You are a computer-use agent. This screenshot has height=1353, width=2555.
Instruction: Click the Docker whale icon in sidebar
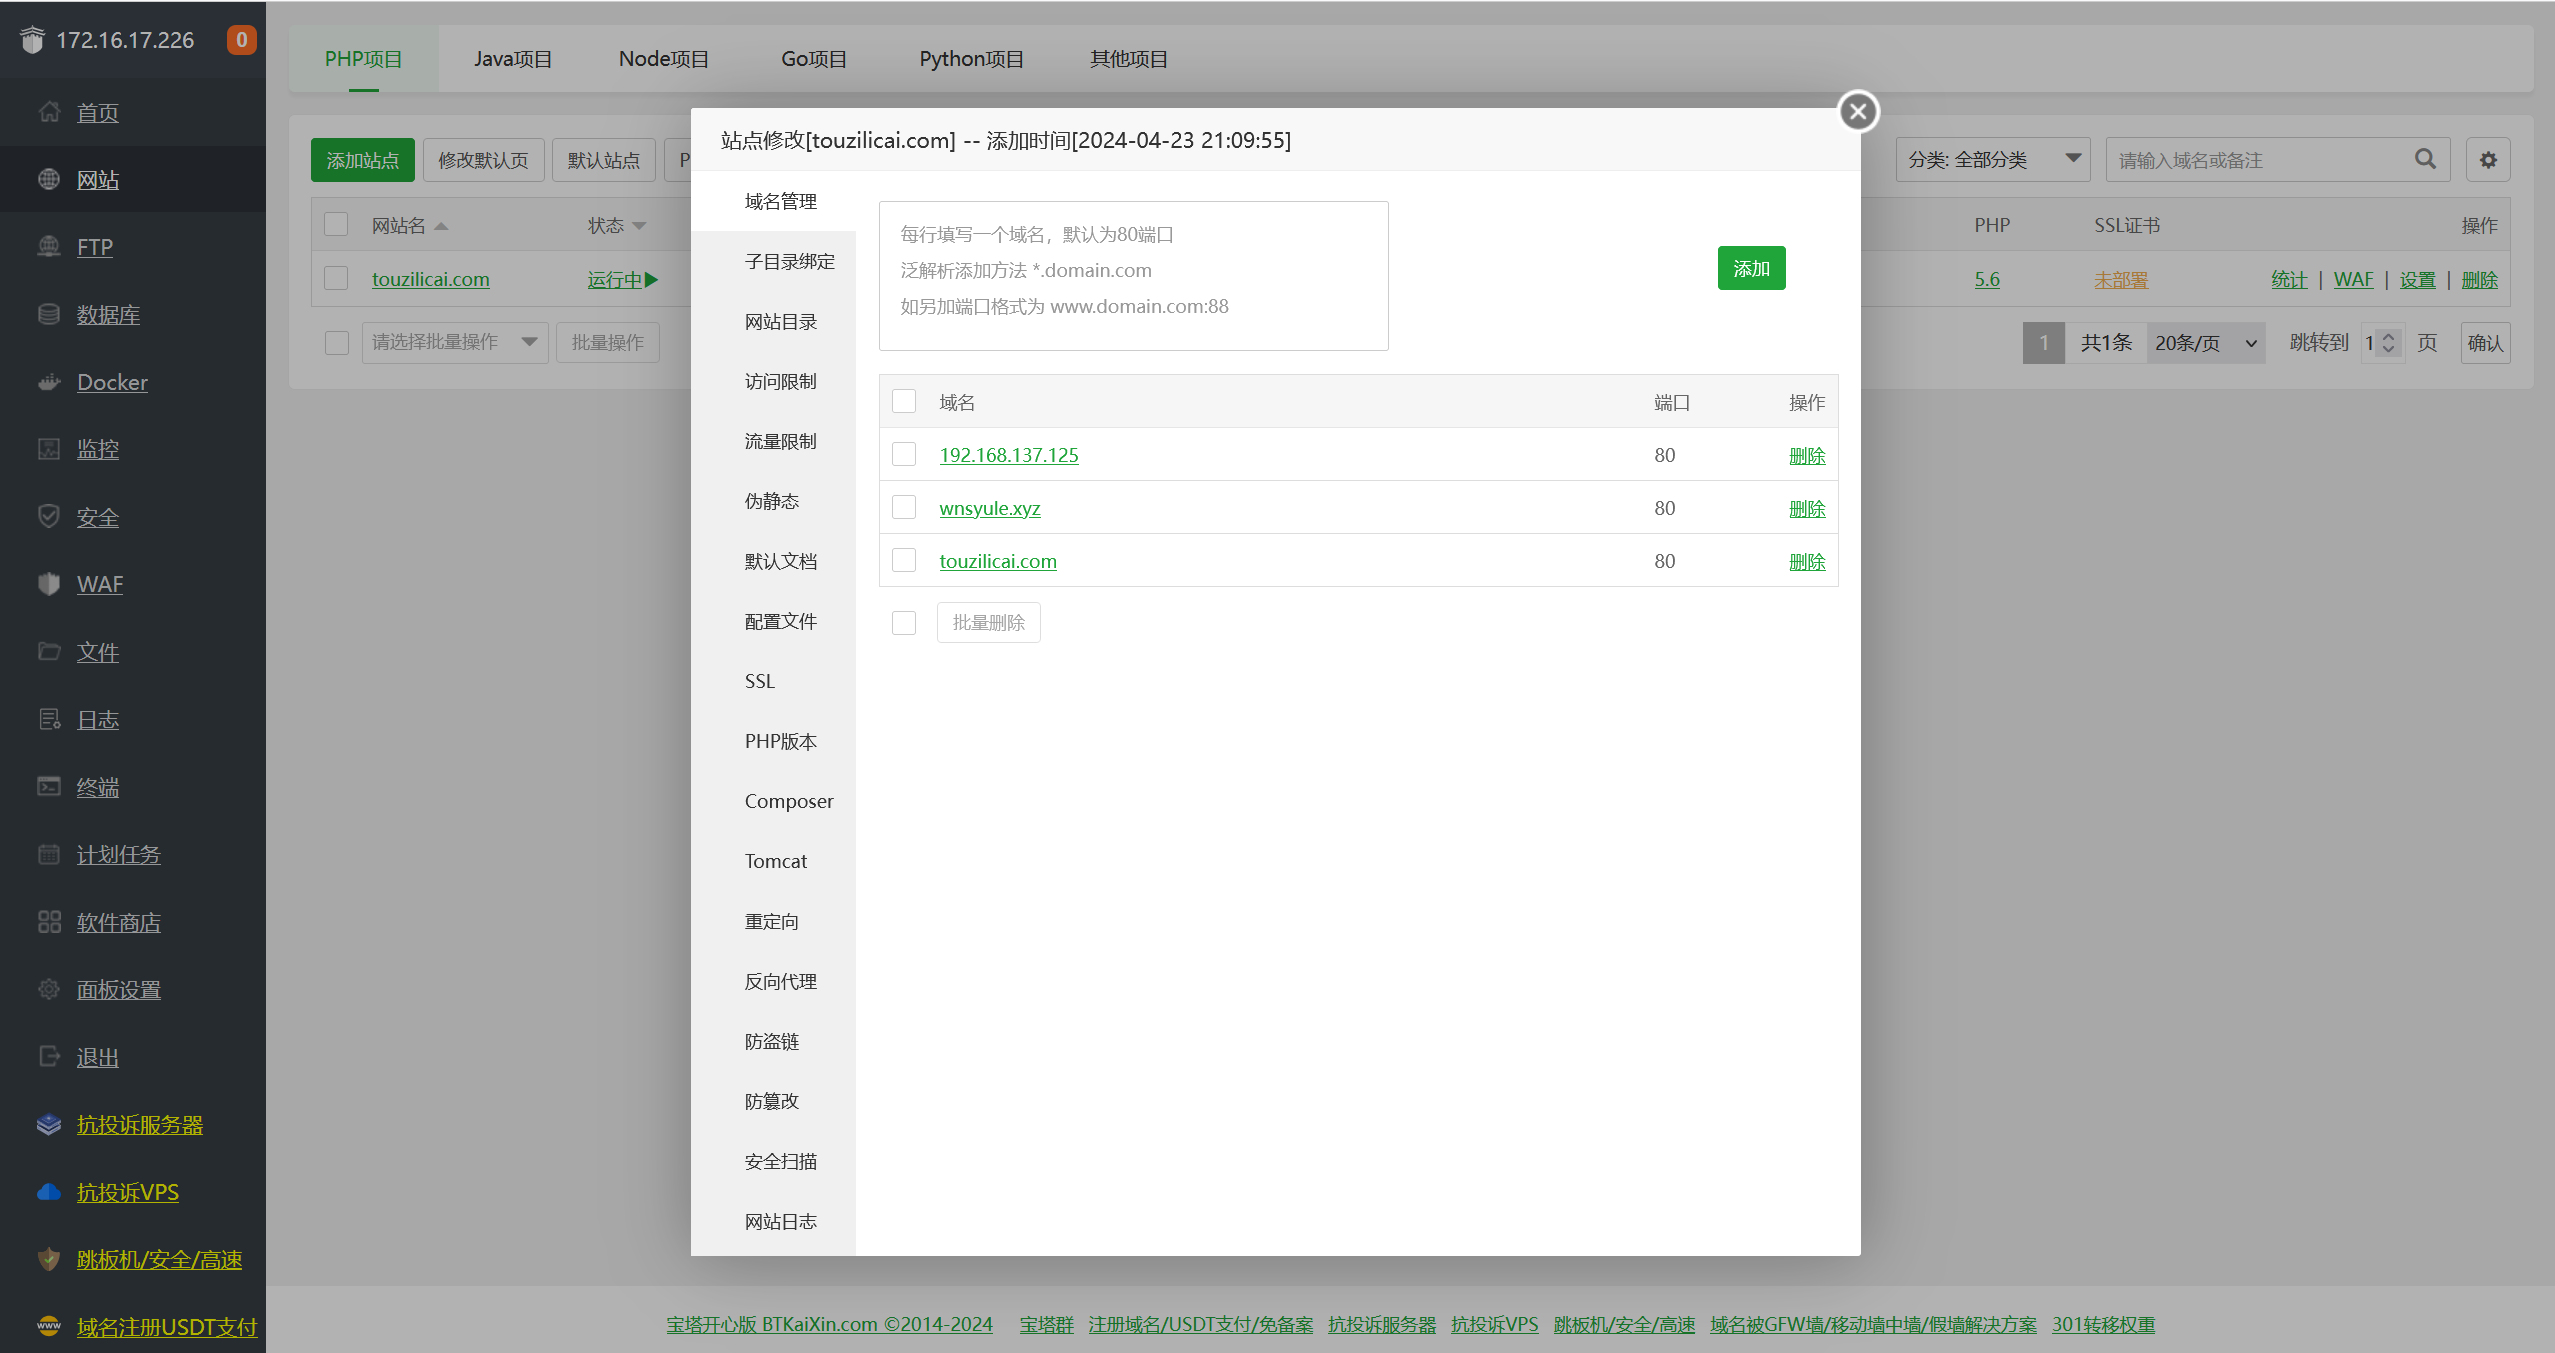pyautogui.click(x=49, y=382)
